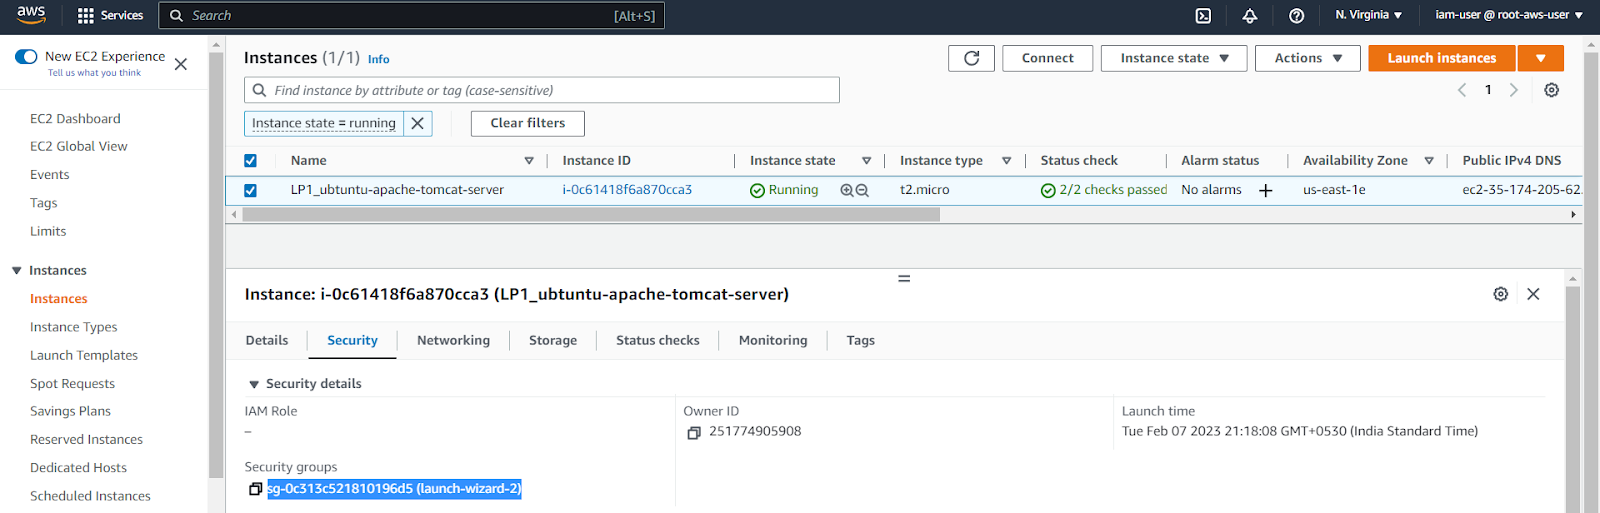Copy the security group ID

click(255, 489)
